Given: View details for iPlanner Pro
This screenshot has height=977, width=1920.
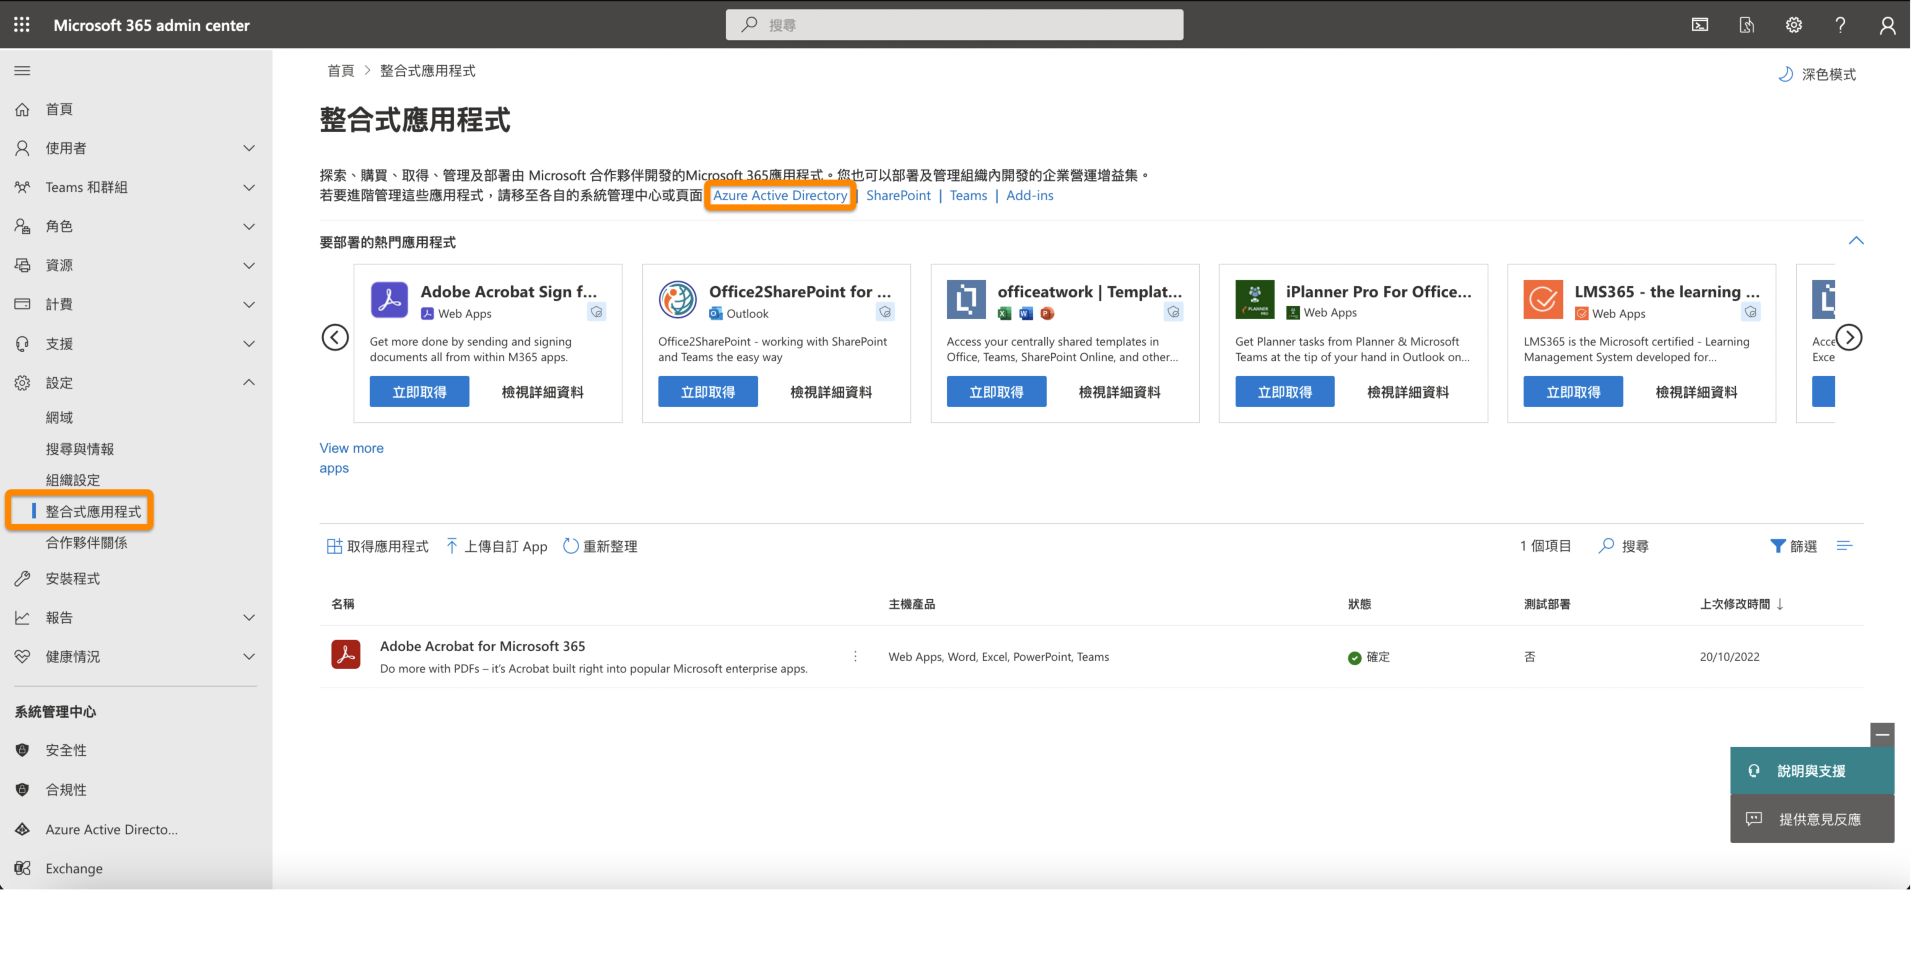Looking at the screenshot, I should tap(1408, 392).
